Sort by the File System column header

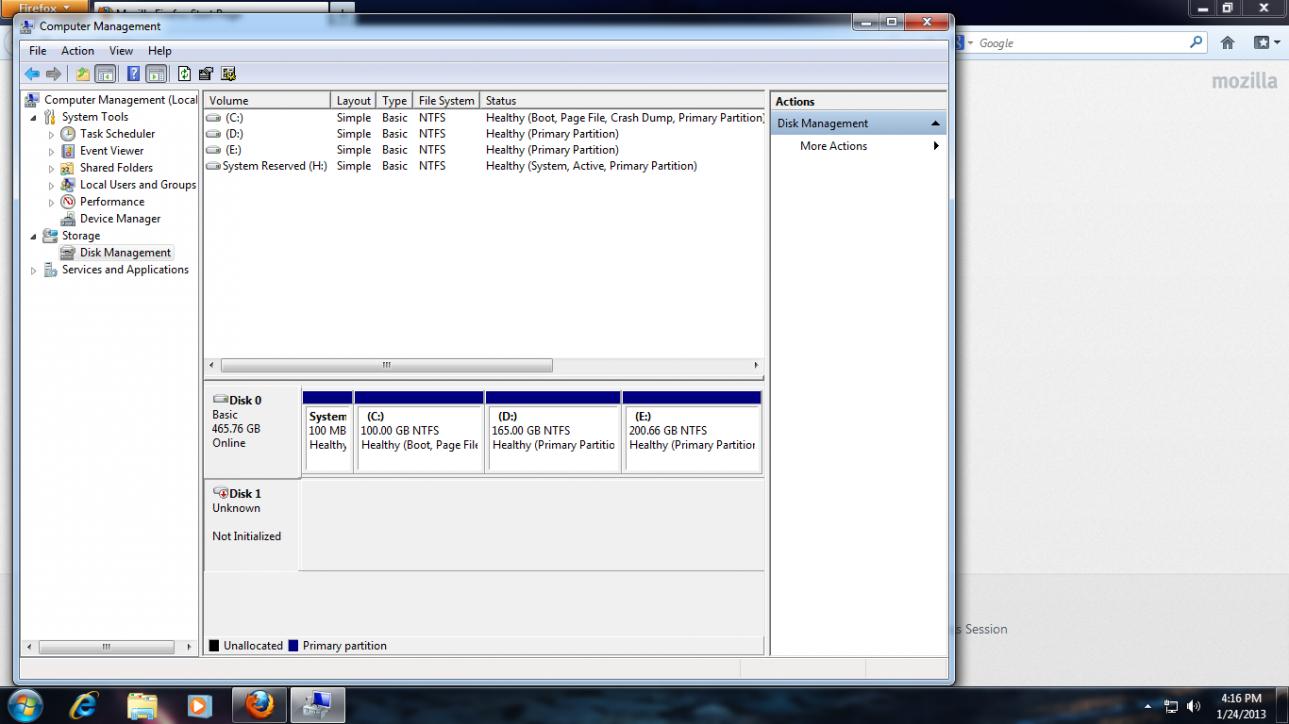[446, 101]
